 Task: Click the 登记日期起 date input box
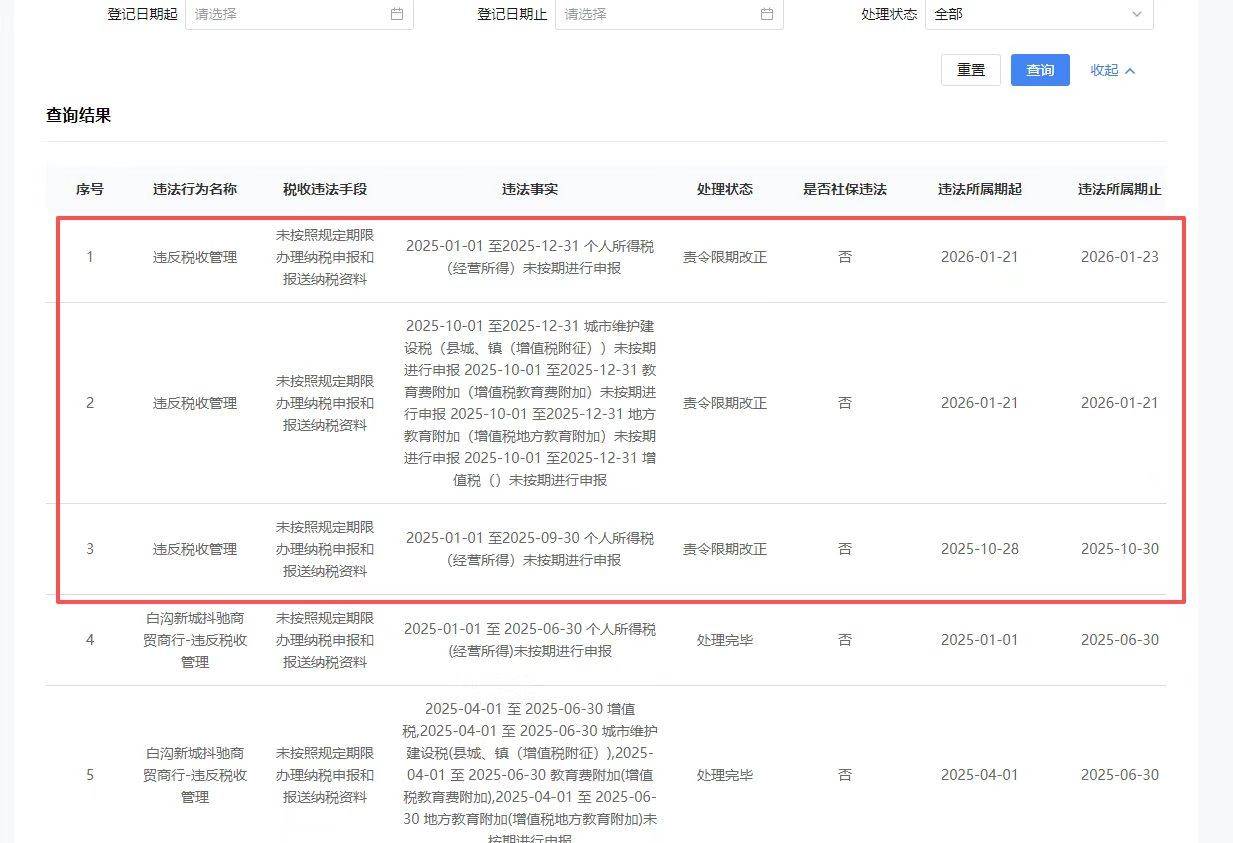[285, 14]
